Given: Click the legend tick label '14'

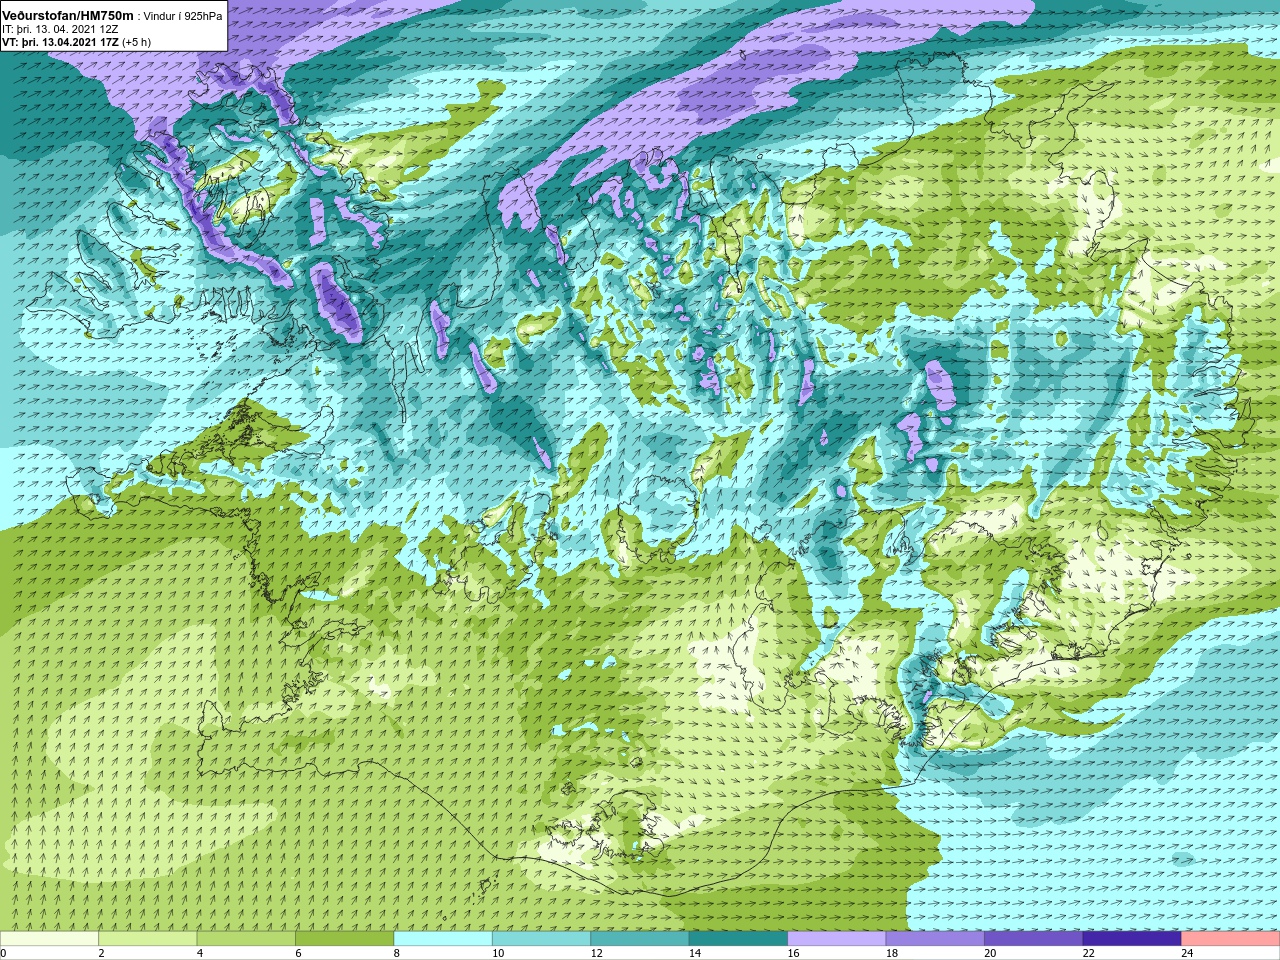Looking at the screenshot, I should click(695, 953).
